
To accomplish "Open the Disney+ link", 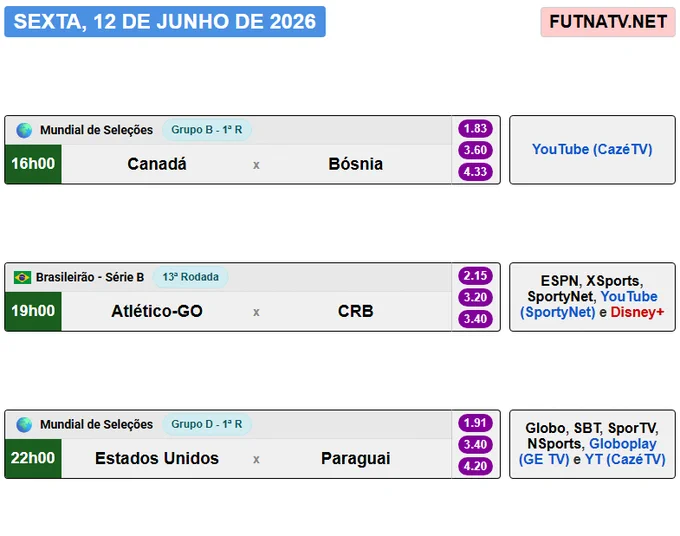I will (637, 312).
